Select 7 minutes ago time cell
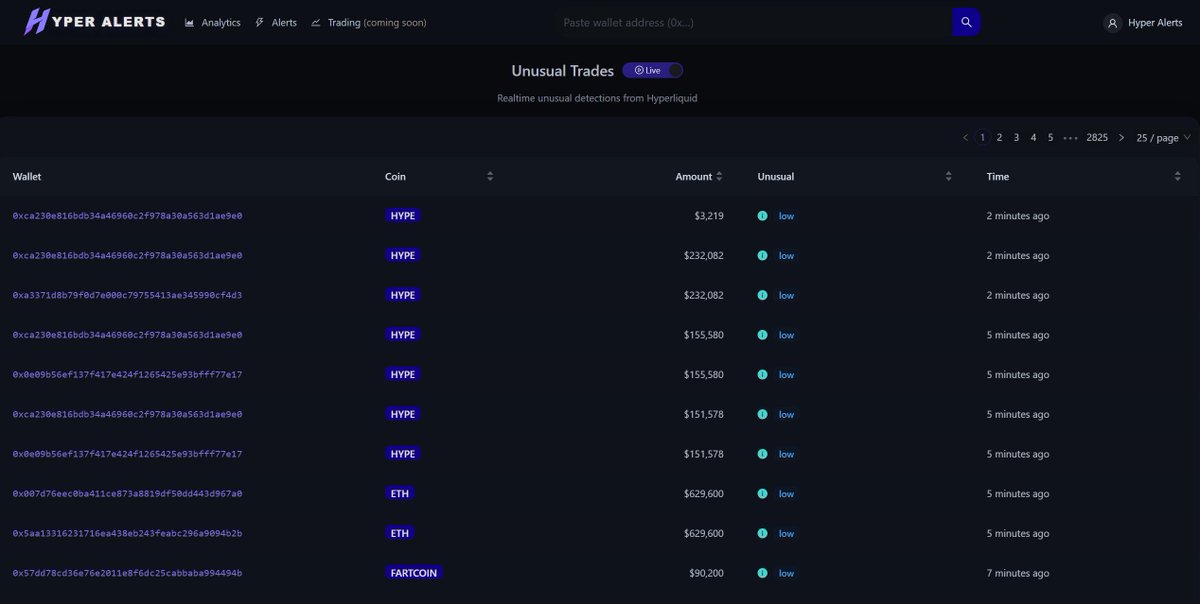Screen dimensions: 1200x604 pyautogui.click(x=1018, y=573)
